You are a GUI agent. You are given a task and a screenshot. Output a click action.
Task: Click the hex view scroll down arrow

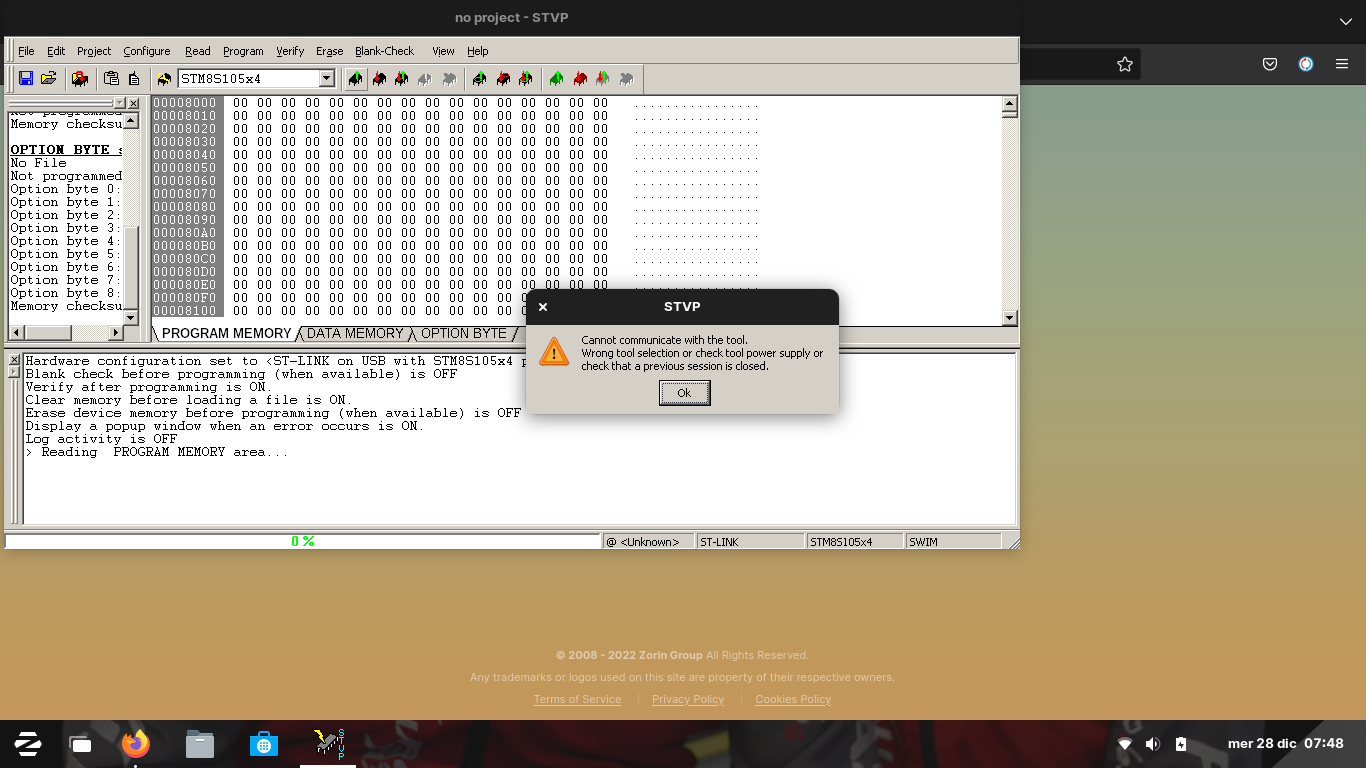click(1009, 318)
